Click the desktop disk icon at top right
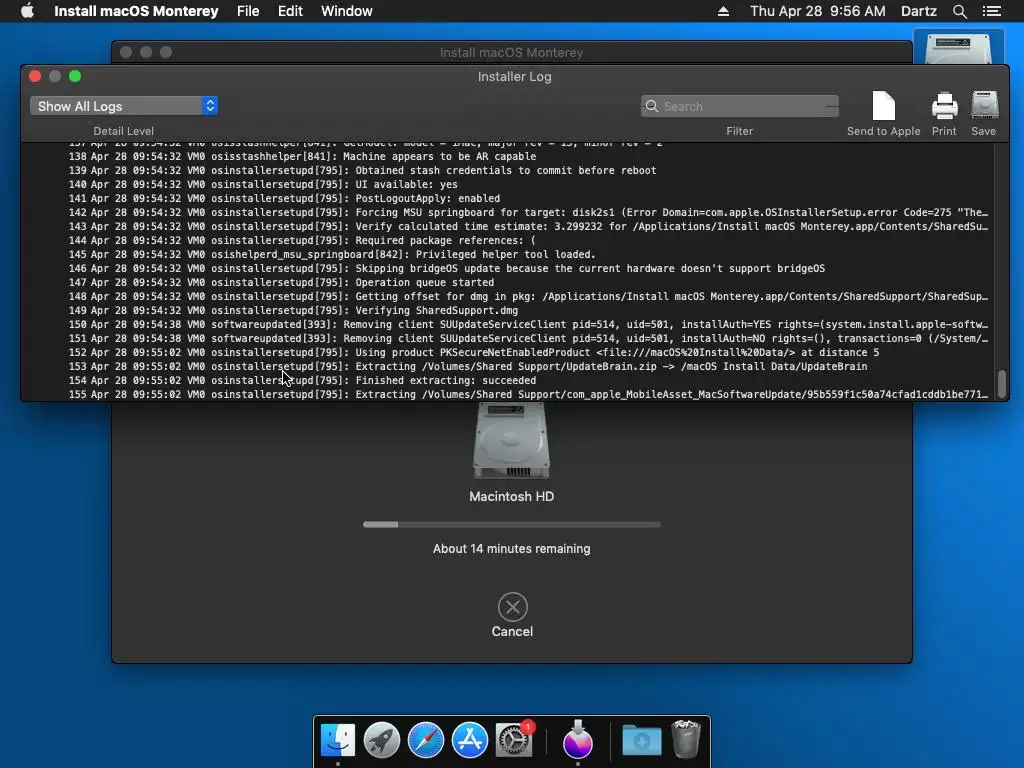Image resolution: width=1024 pixels, height=768 pixels. [958, 47]
